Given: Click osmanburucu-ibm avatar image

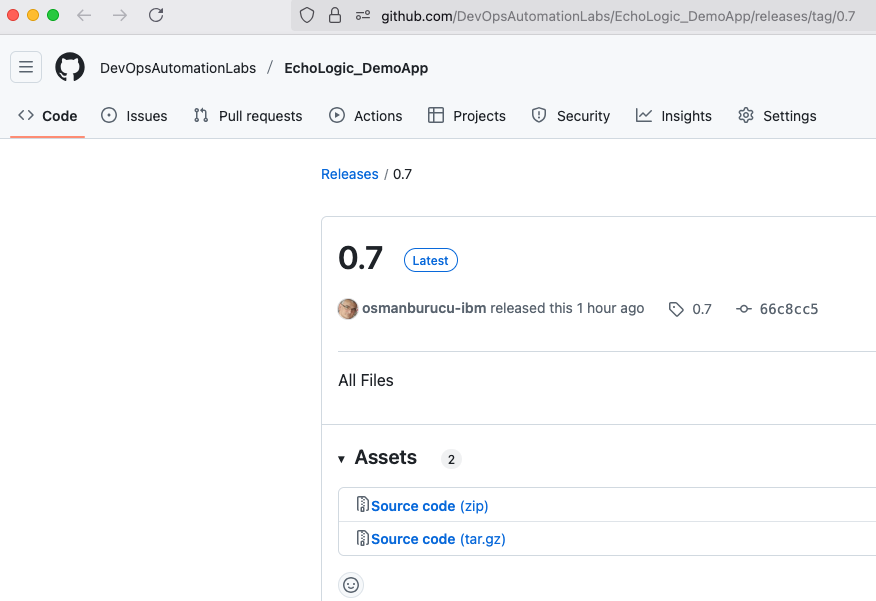Looking at the screenshot, I should pyautogui.click(x=347, y=309).
